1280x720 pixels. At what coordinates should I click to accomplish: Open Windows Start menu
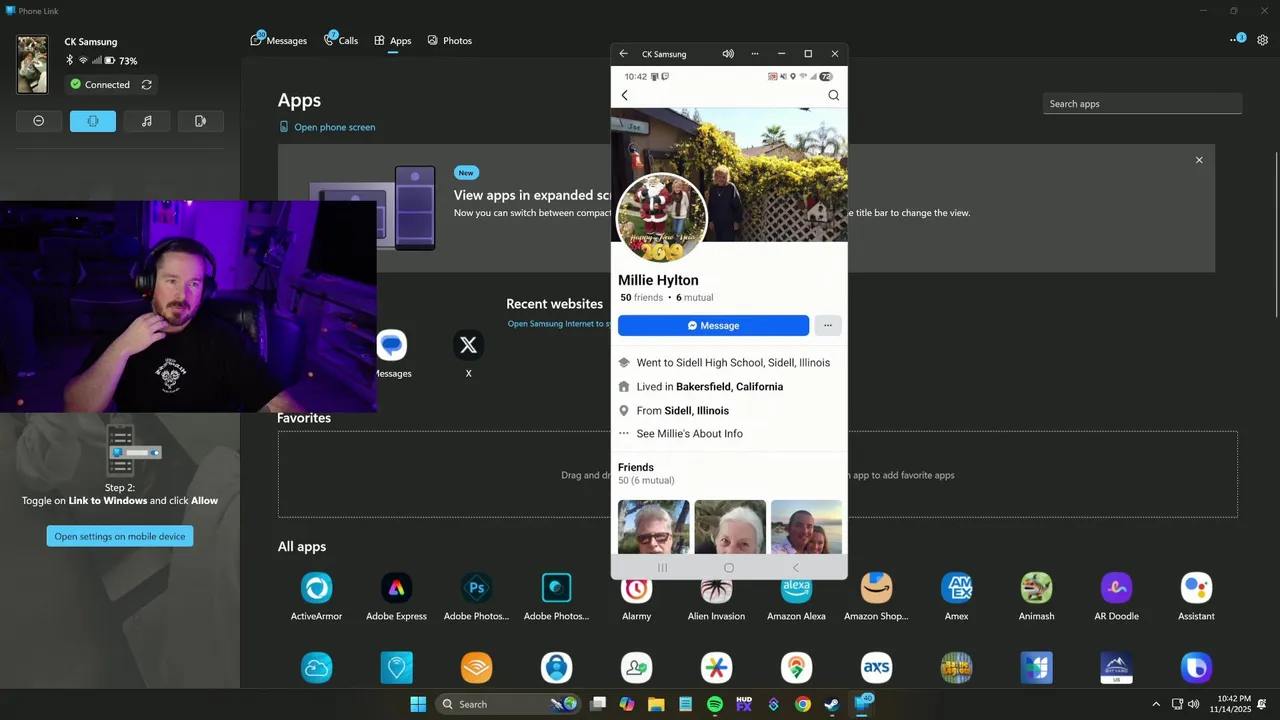[418, 704]
